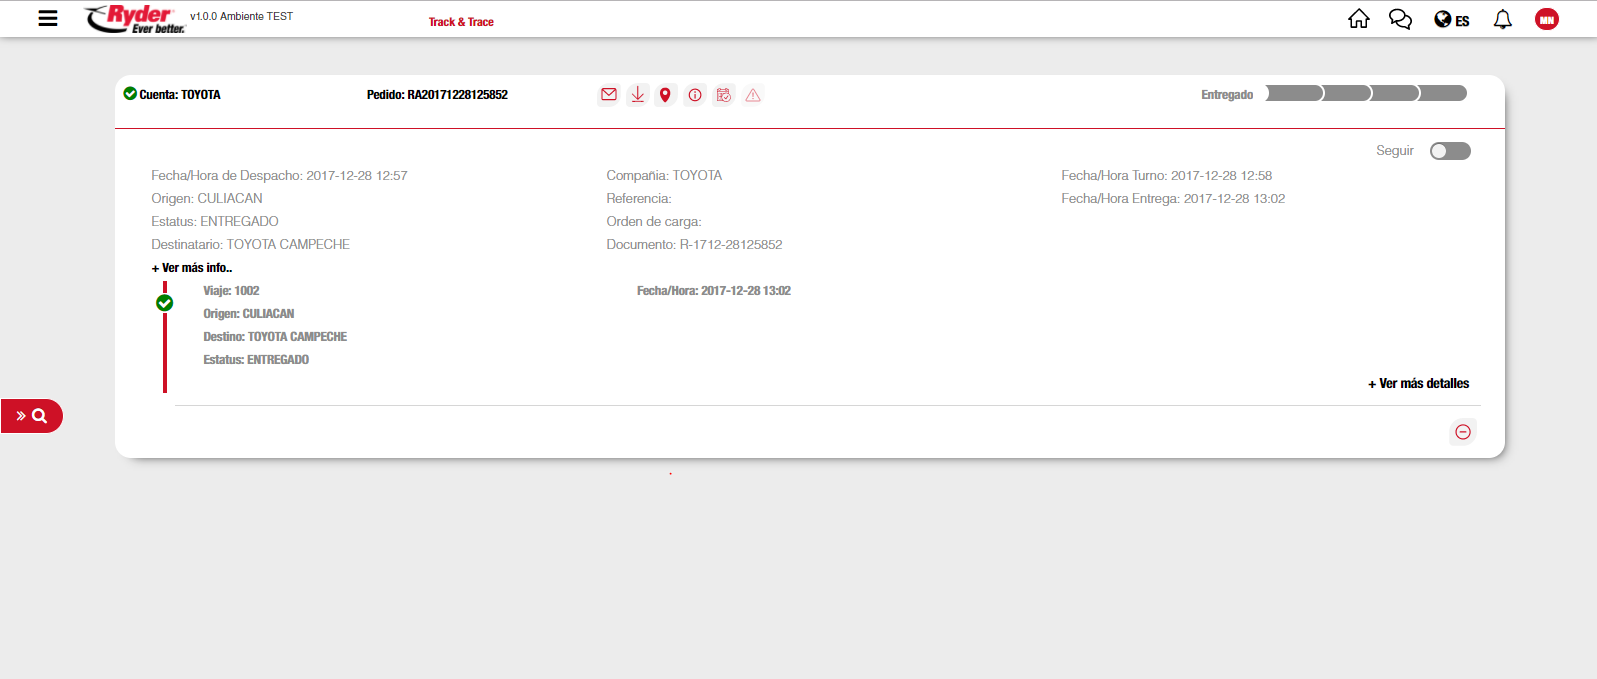
Task: Go to home via house icon
Action: point(1358,19)
